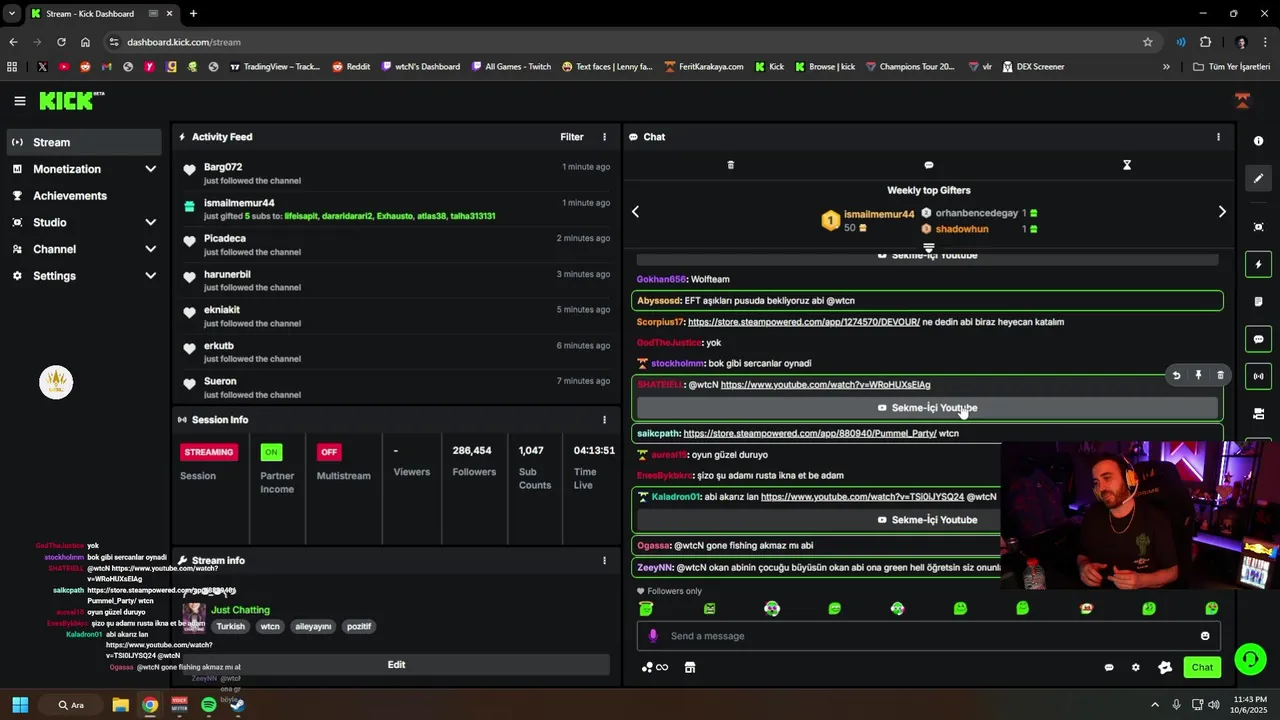
Task: Click the orange profile avatar at top right
Action: click(1242, 101)
